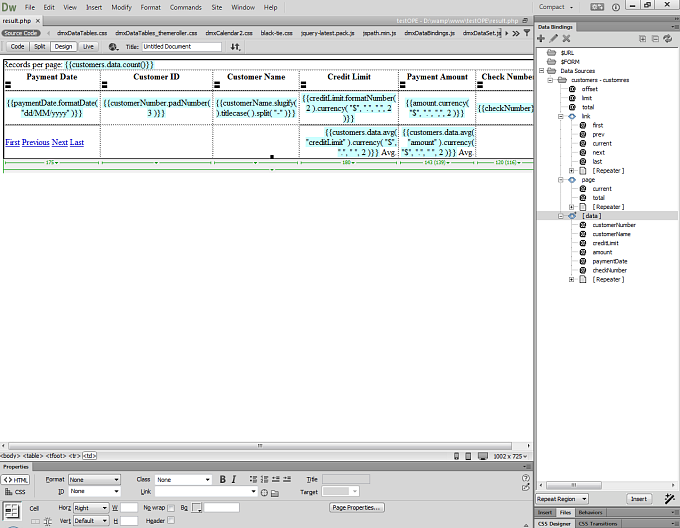Open the preview in browser globe icon
This screenshot has width=680, height=528.
click(113, 47)
